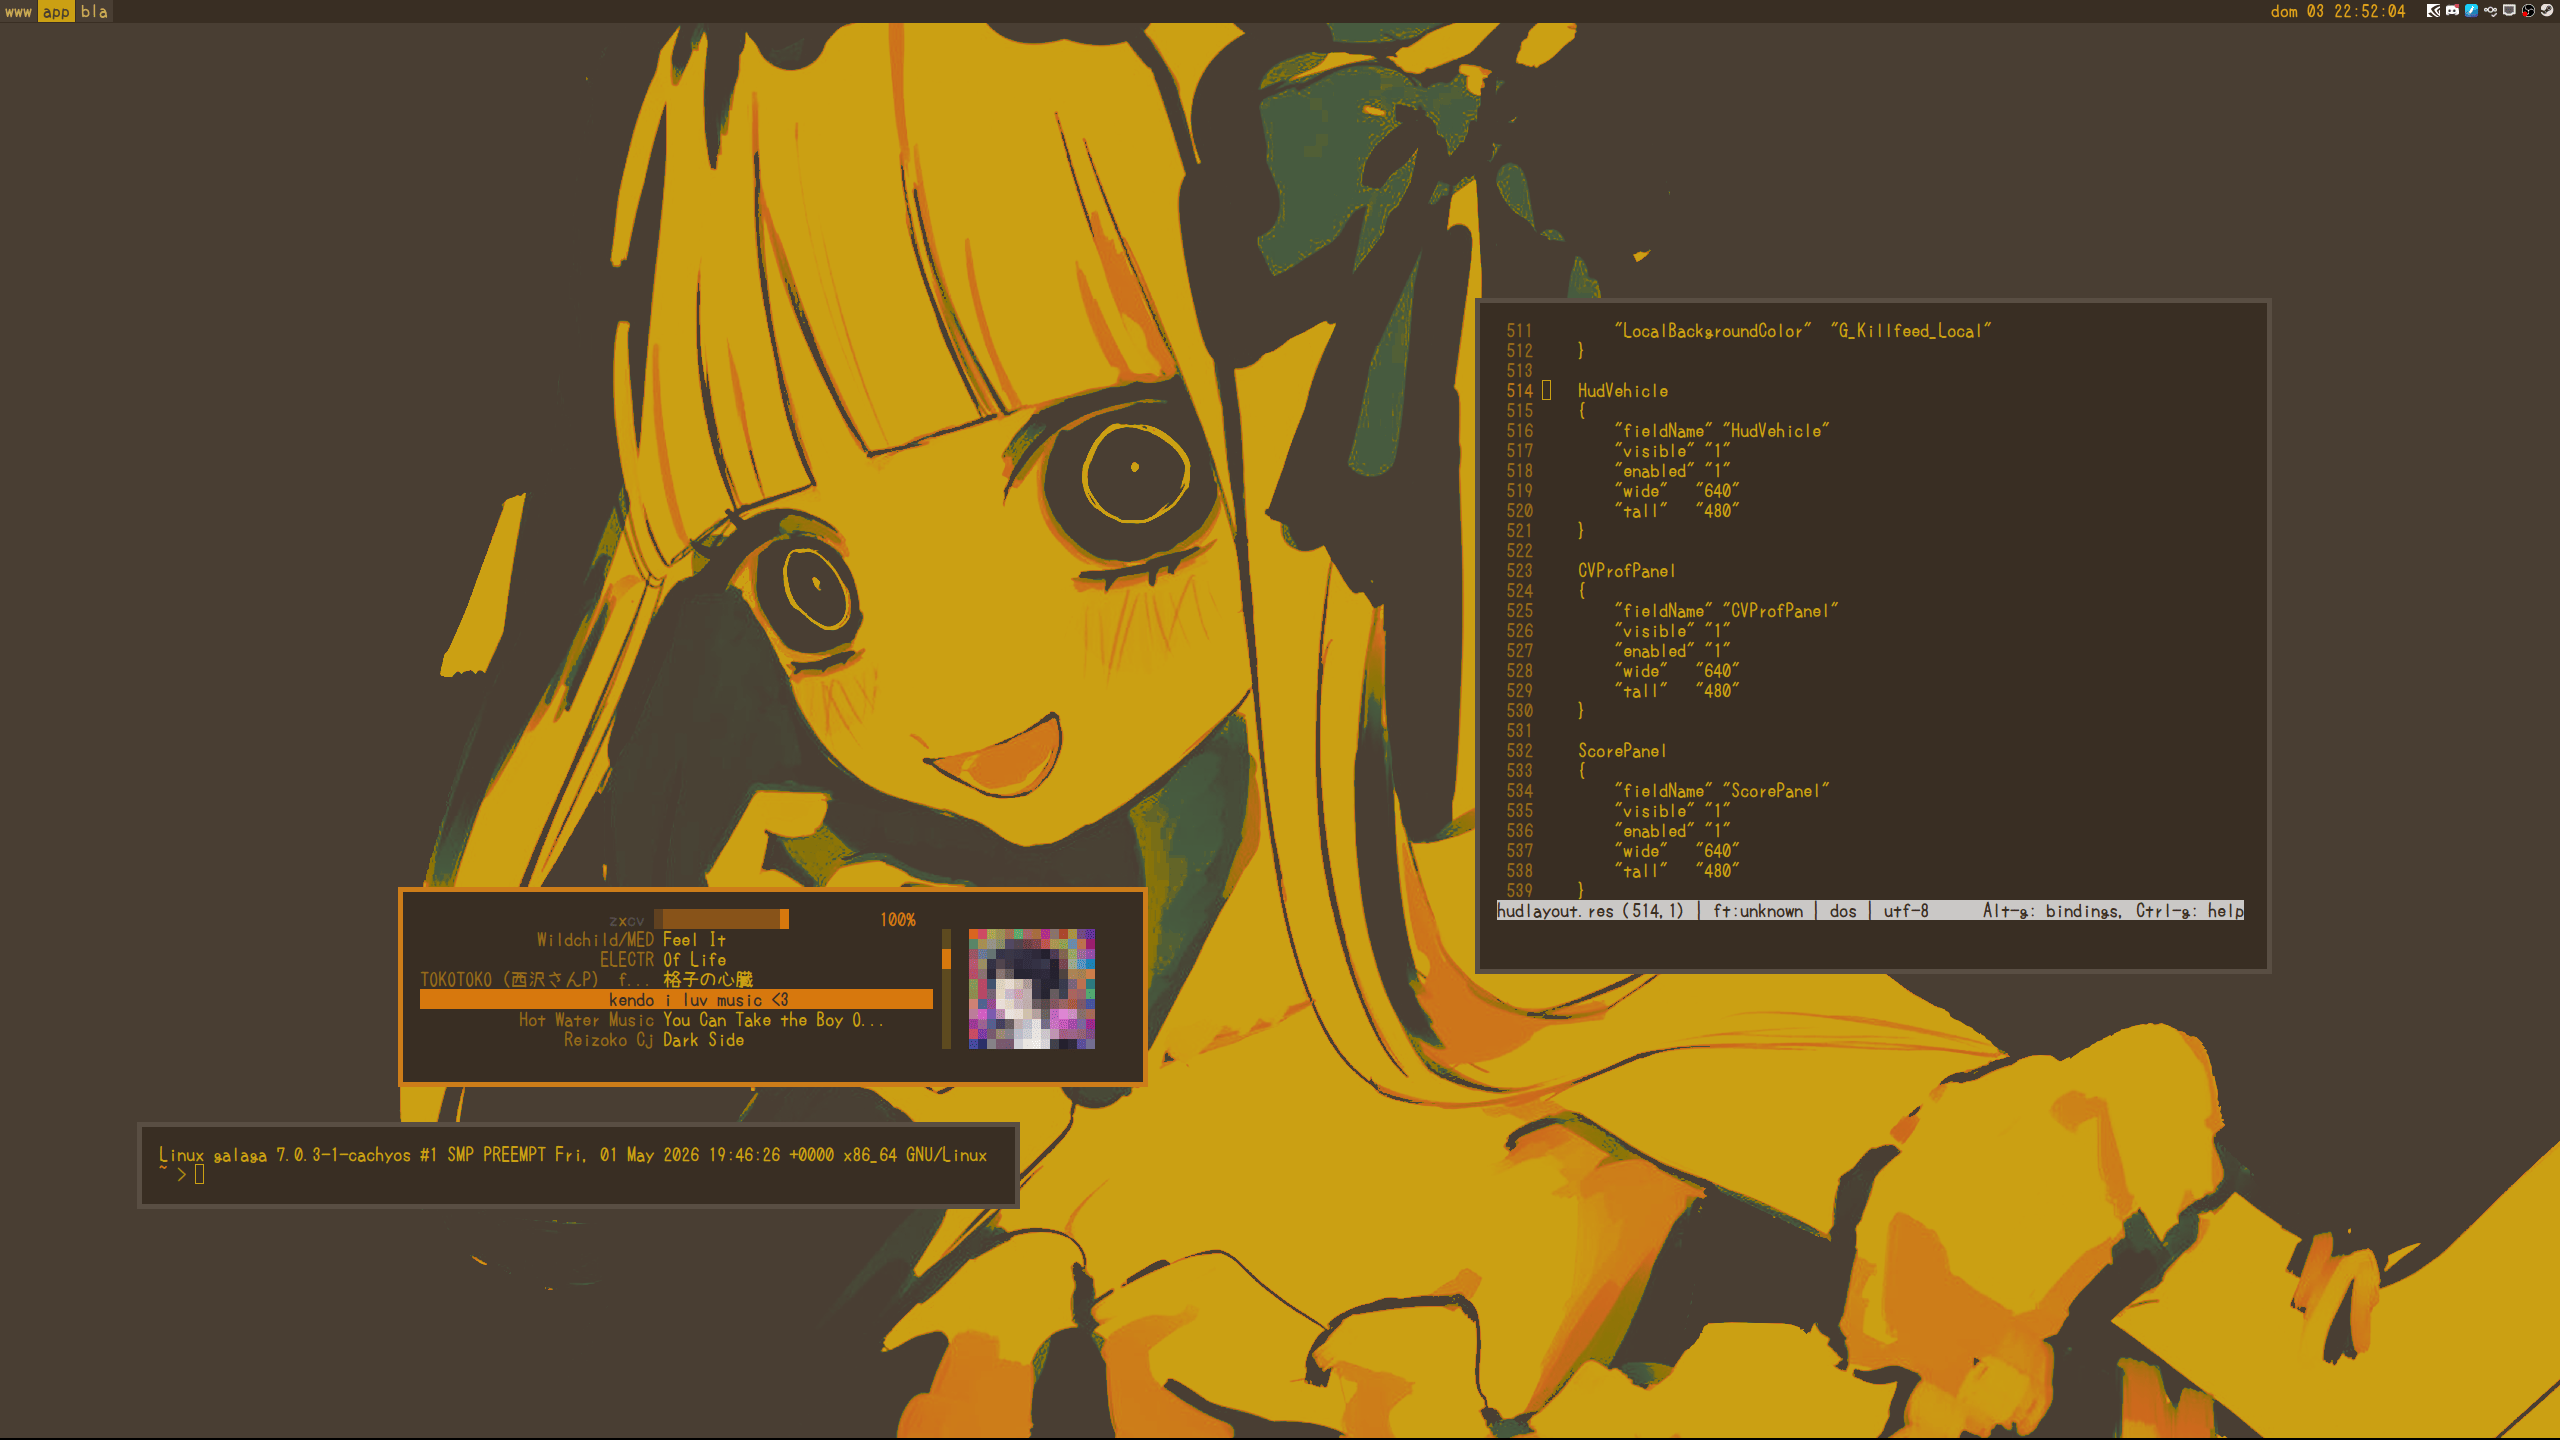Screen dimensions: 2560x1440
Task: Click the "480" tall value on line 520
Action: pyautogui.click(x=1717, y=511)
